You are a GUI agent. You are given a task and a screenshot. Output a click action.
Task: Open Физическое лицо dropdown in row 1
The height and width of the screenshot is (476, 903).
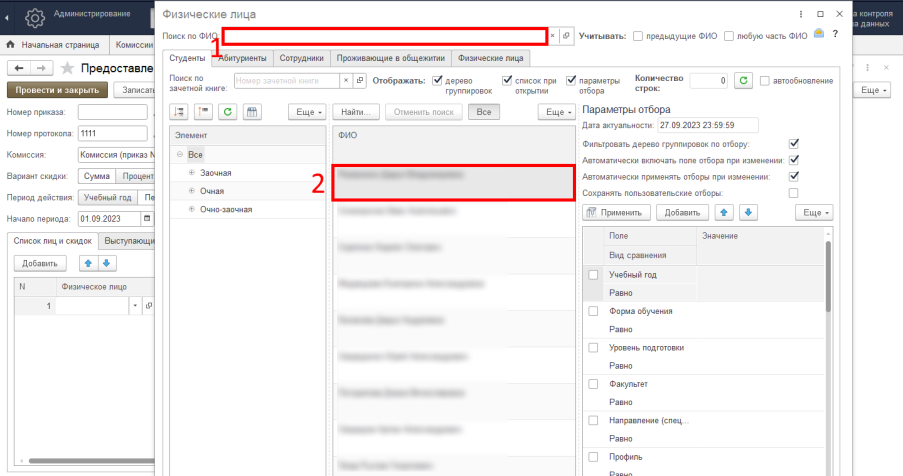pyautogui.click(x=135, y=306)
